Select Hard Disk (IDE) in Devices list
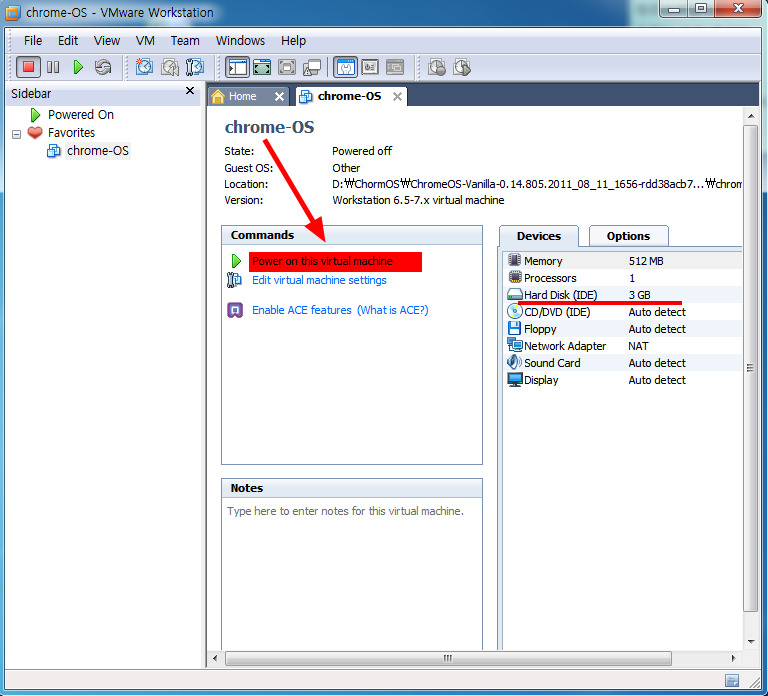This screenshot has height=696, width=768. 560,295
